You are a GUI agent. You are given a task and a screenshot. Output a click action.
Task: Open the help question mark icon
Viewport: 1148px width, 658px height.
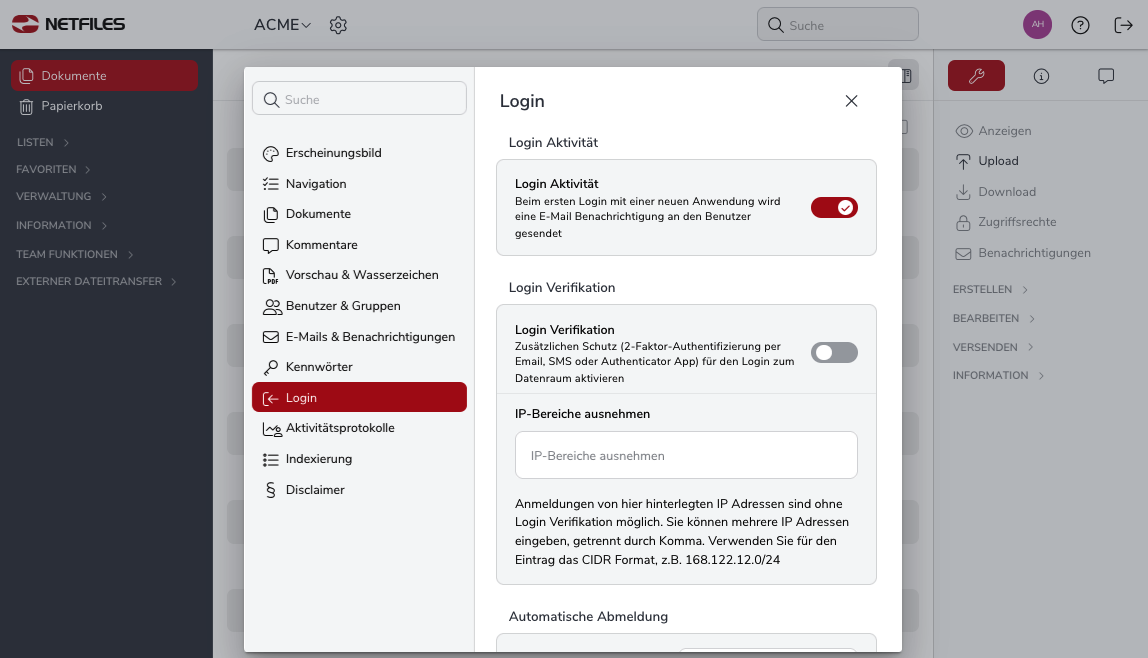(x=1080, y=25)
